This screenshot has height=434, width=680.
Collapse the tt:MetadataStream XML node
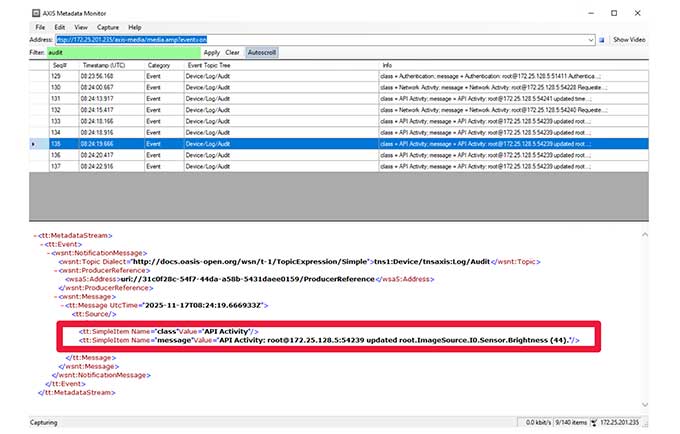coord(29,233)
